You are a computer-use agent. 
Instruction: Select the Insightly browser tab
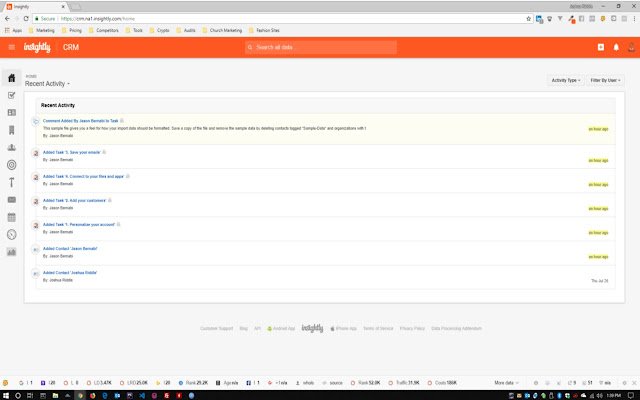pyautogui.click(x=33, y=7)
